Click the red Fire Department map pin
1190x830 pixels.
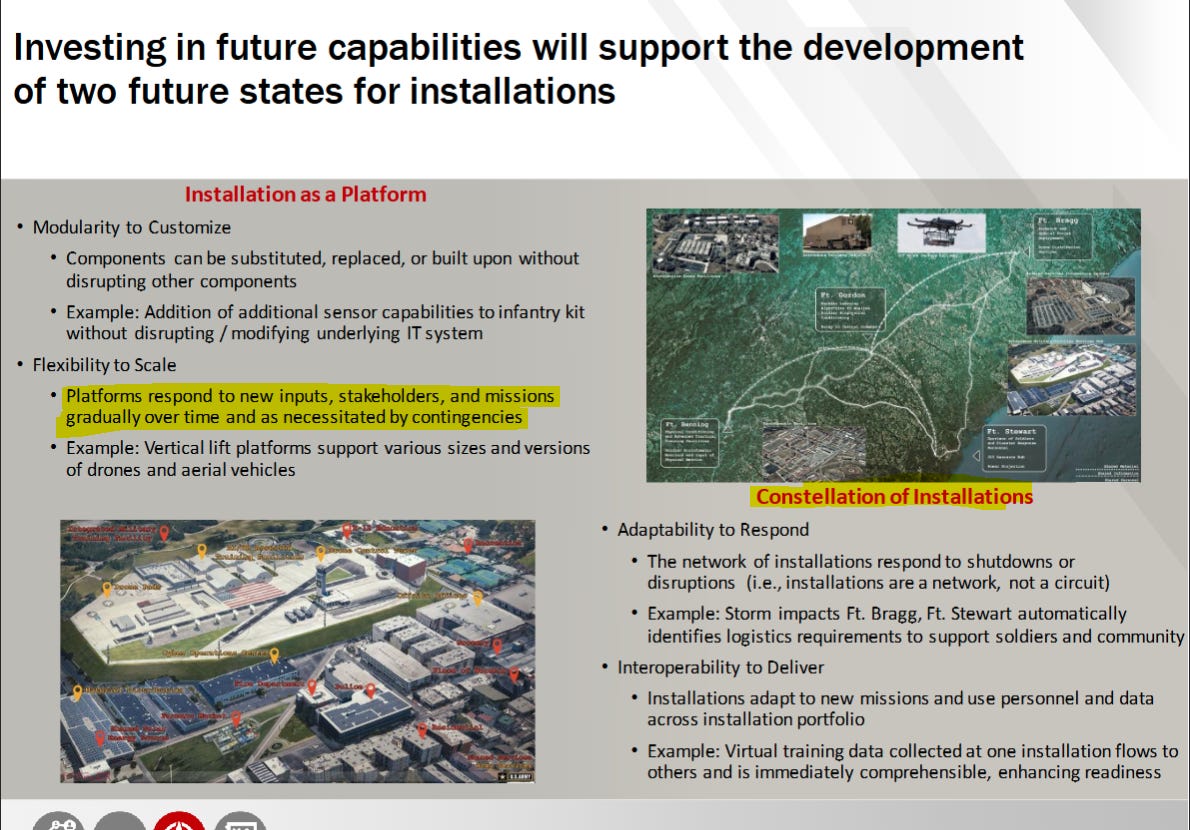point(311,687)
